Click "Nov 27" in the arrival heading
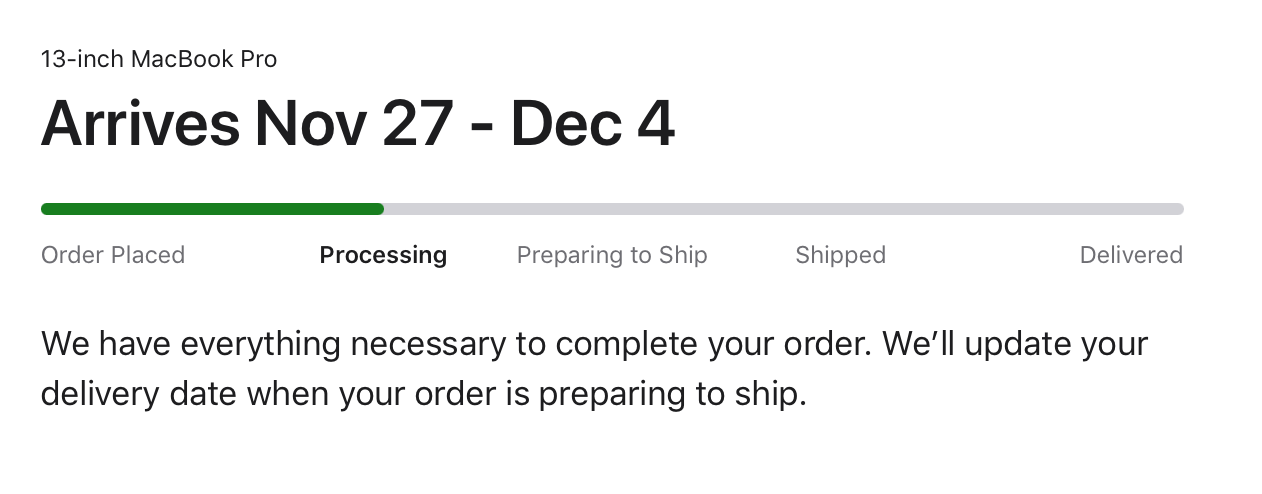This screenshot has height=494, width=1262. 355,125
